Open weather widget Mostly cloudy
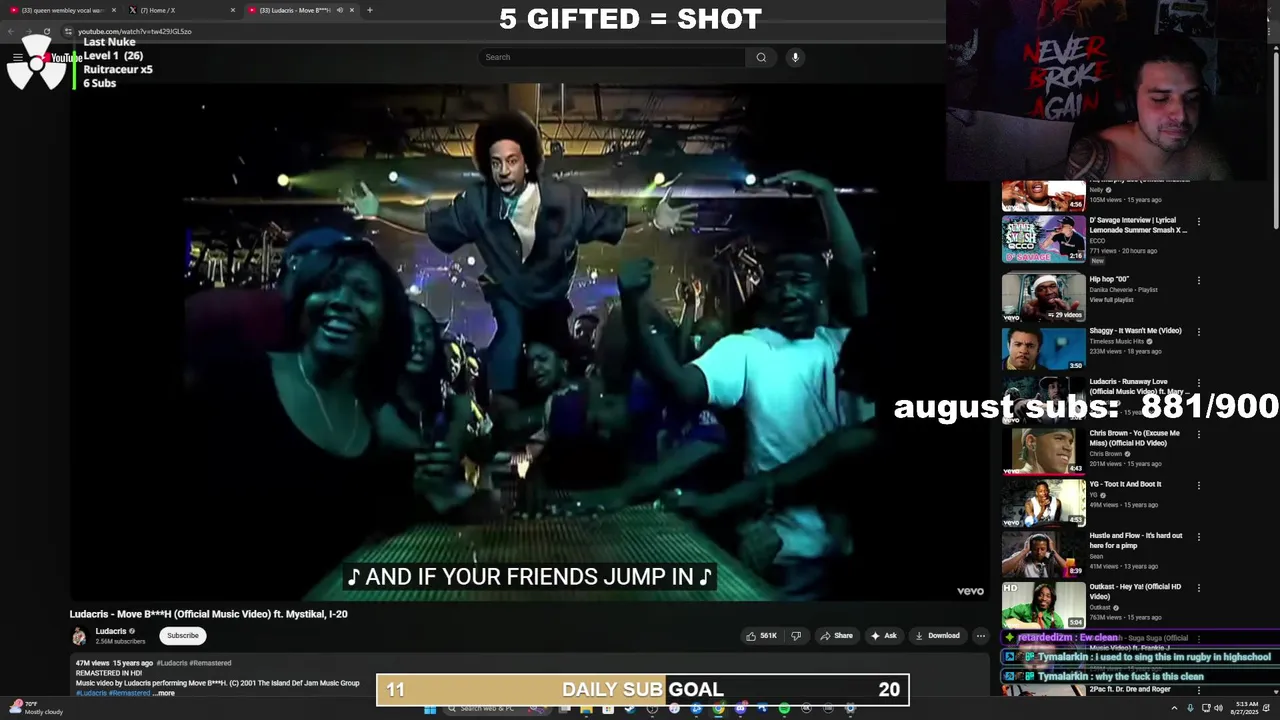 pyautogui.click(x=35, y=708)
